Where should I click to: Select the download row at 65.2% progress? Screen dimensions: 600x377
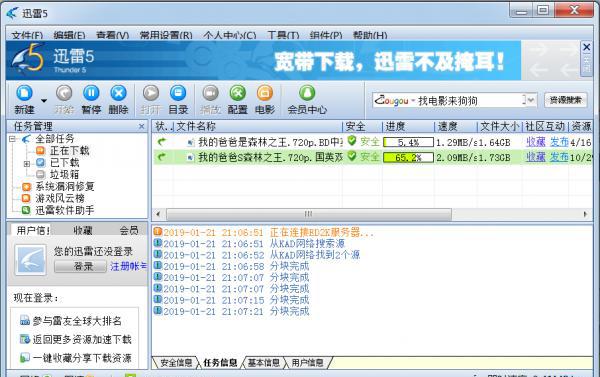[373, 157]
